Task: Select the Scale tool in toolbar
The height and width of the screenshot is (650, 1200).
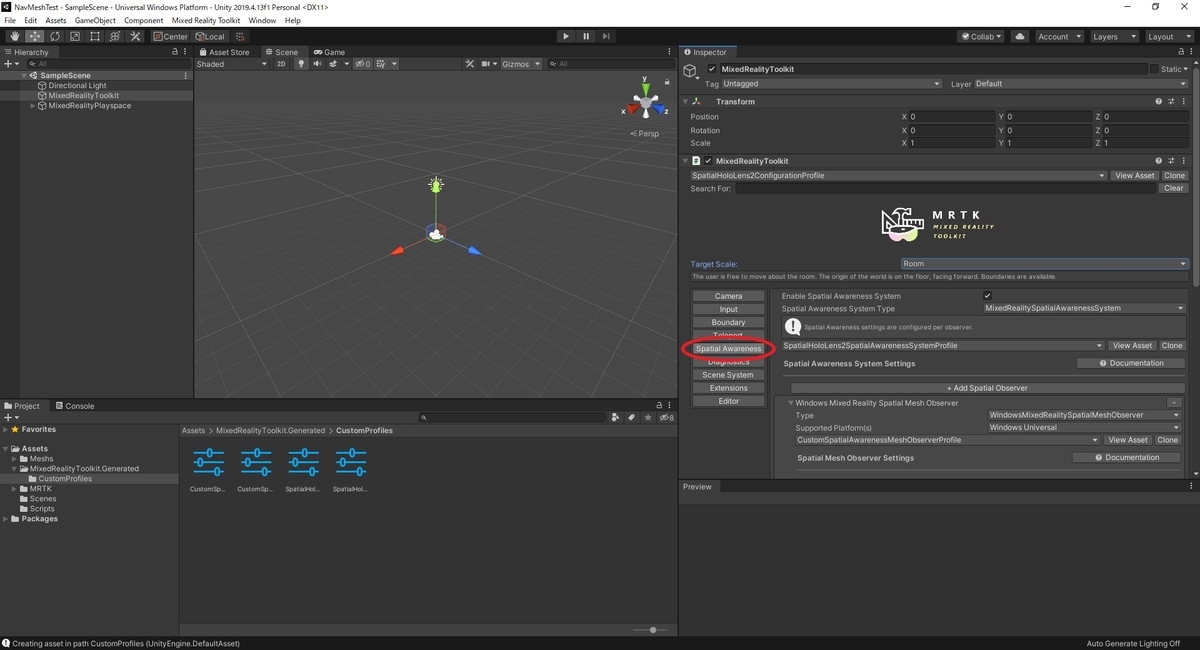Action: pos(74,36)
